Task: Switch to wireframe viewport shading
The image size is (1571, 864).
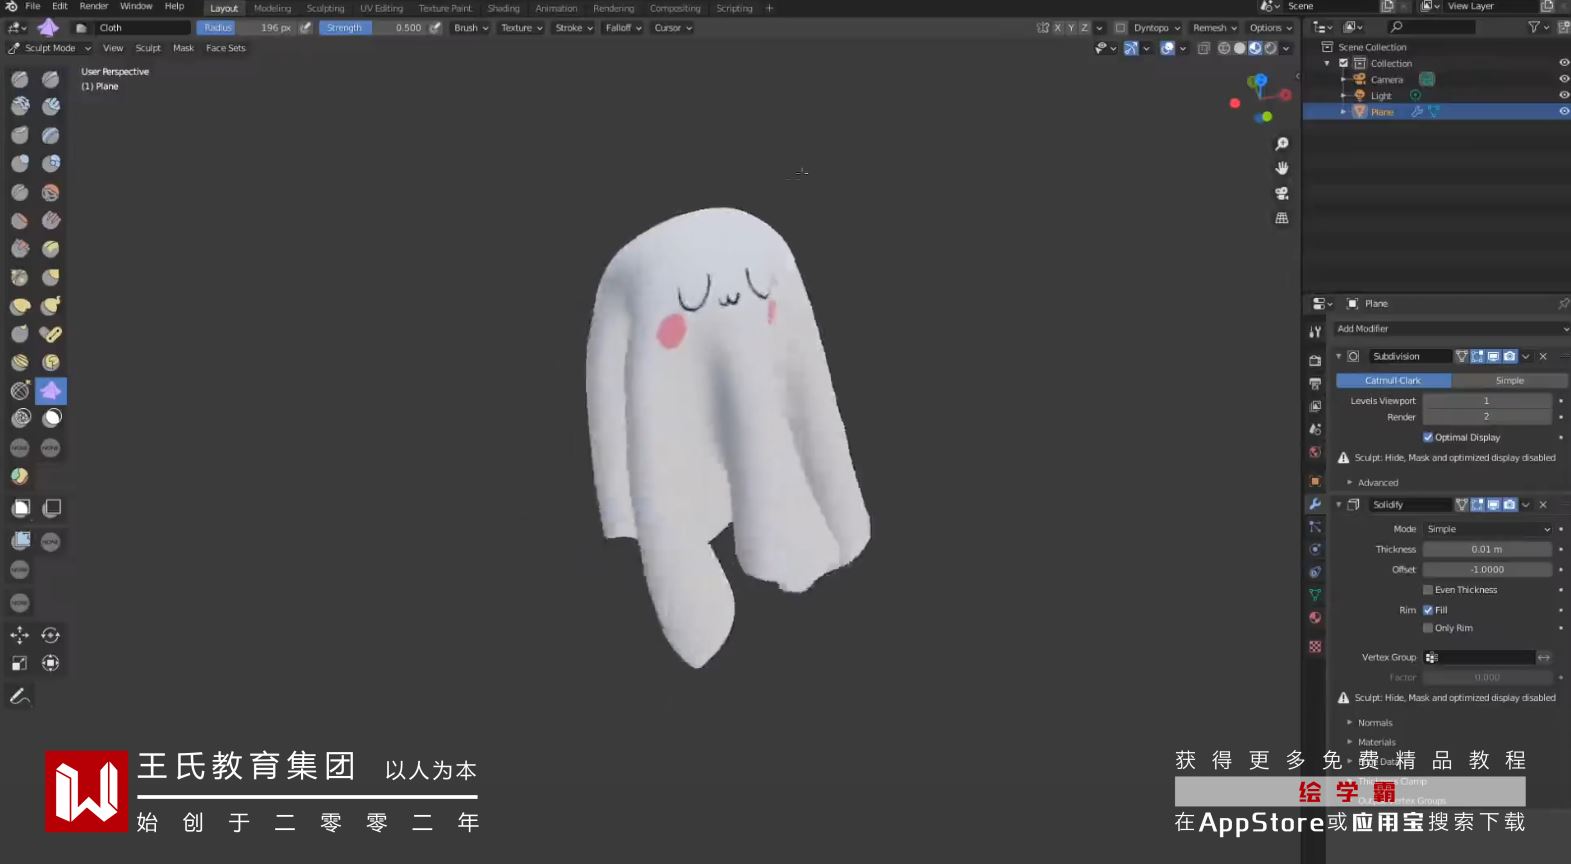Action: tap(1224, 48)
